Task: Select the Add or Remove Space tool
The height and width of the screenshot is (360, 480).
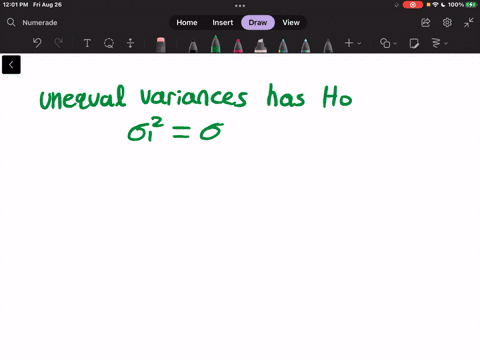Action: click(x=130, y=43)
